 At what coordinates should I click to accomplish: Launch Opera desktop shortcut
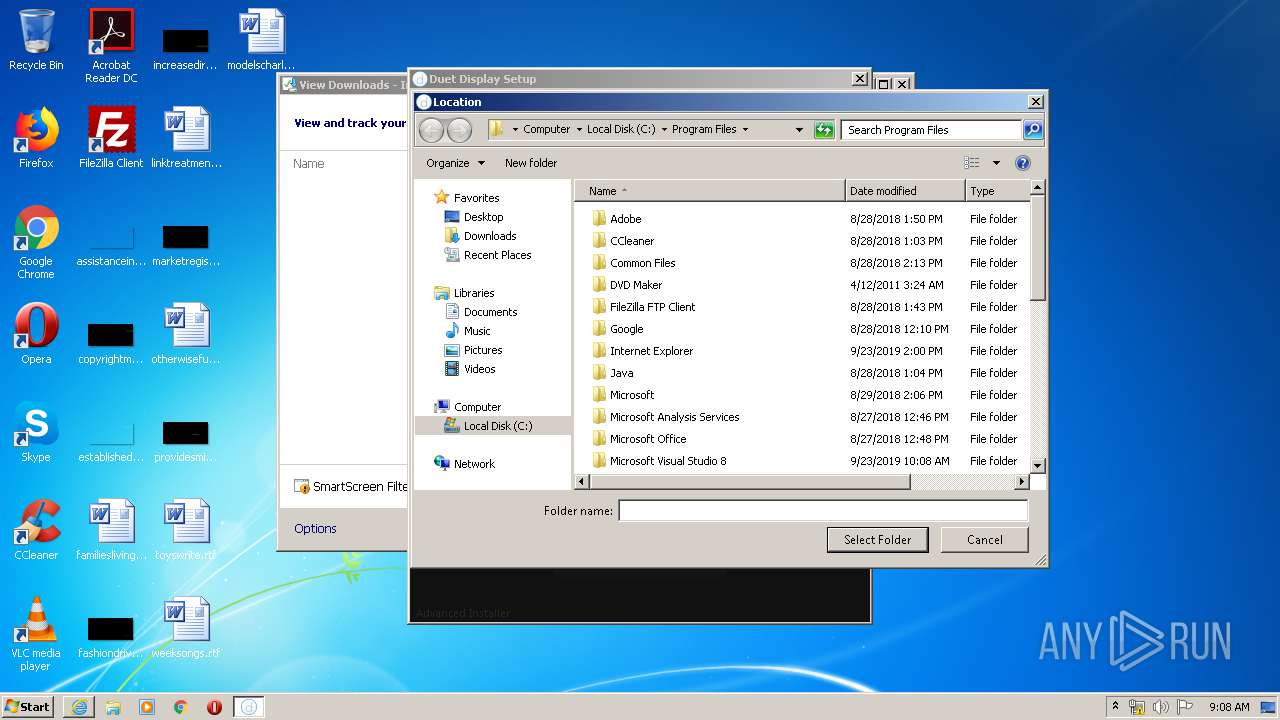(36, 333)
